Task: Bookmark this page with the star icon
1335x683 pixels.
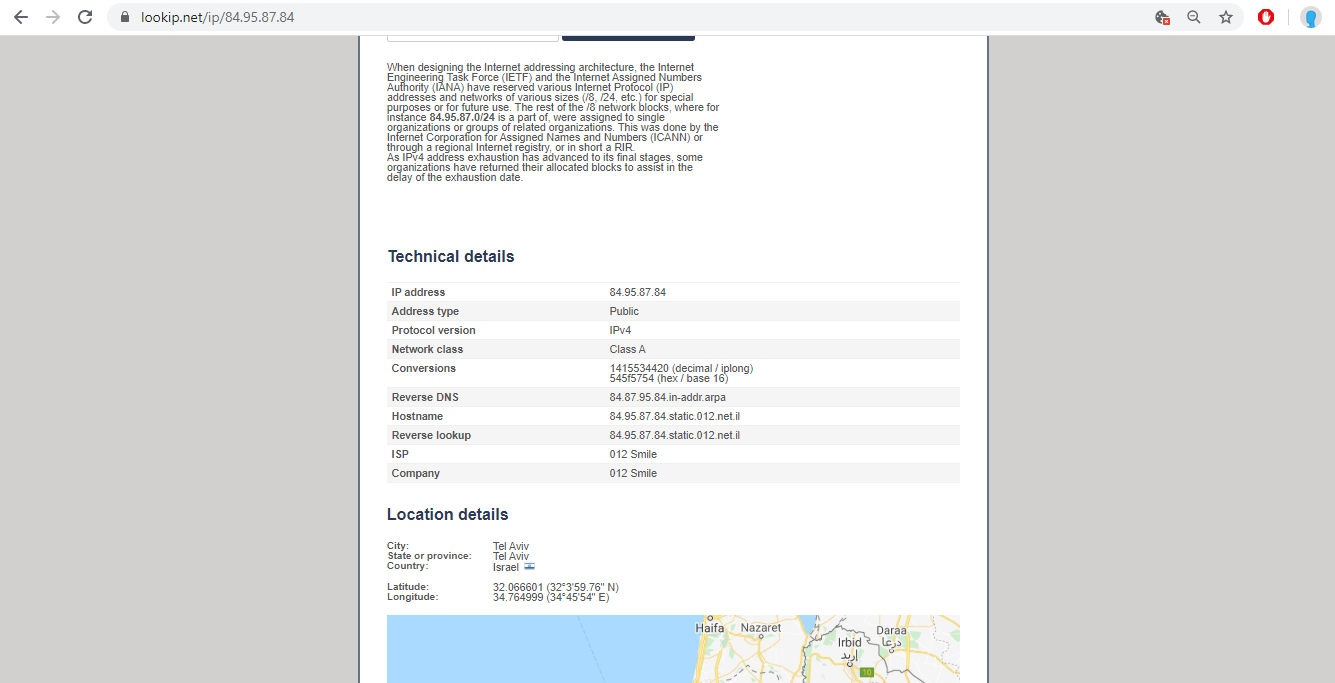Action: [x=1225, y=17]
